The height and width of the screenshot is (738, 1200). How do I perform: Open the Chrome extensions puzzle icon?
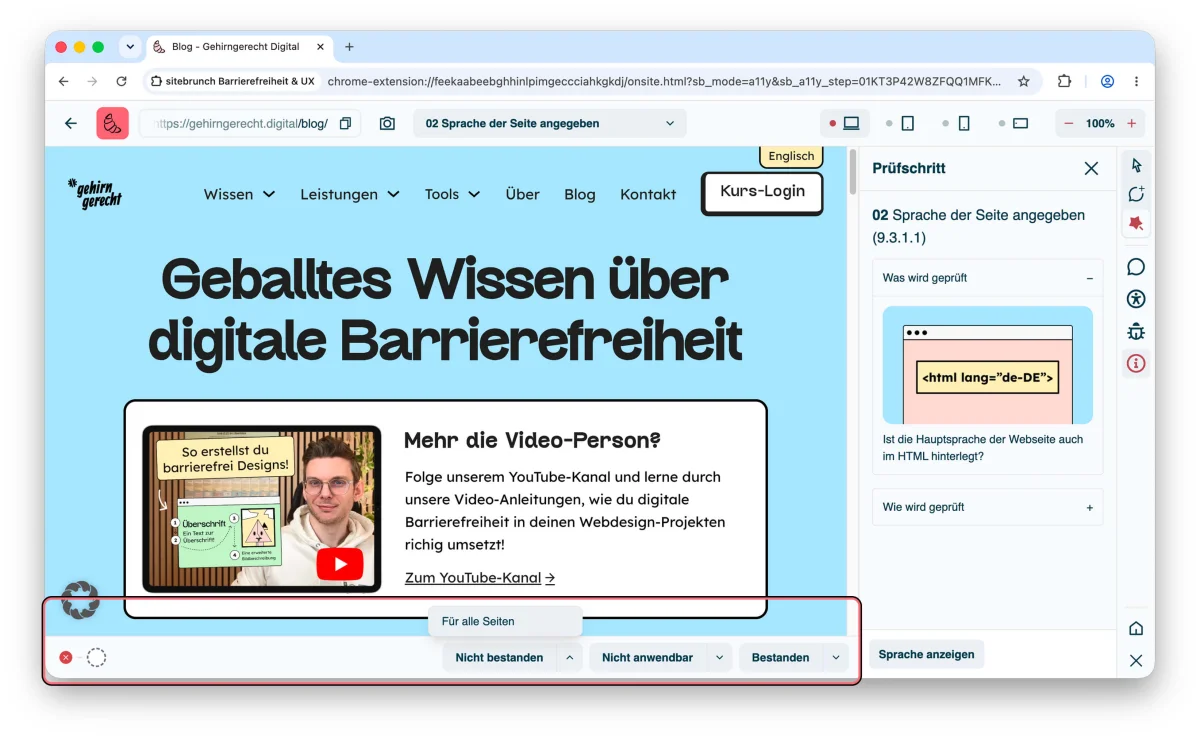point(1064,81)
